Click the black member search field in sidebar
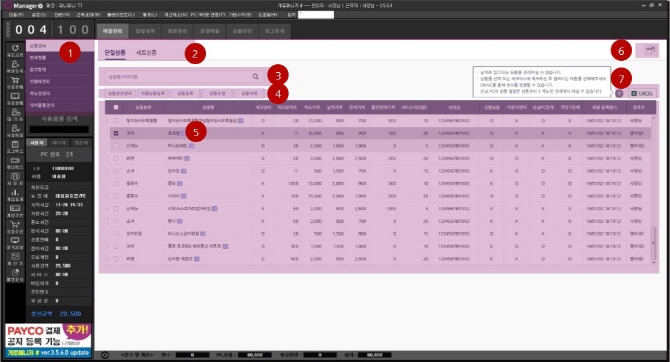Screen dimensions: 670x362 click(x=59, y=129)
